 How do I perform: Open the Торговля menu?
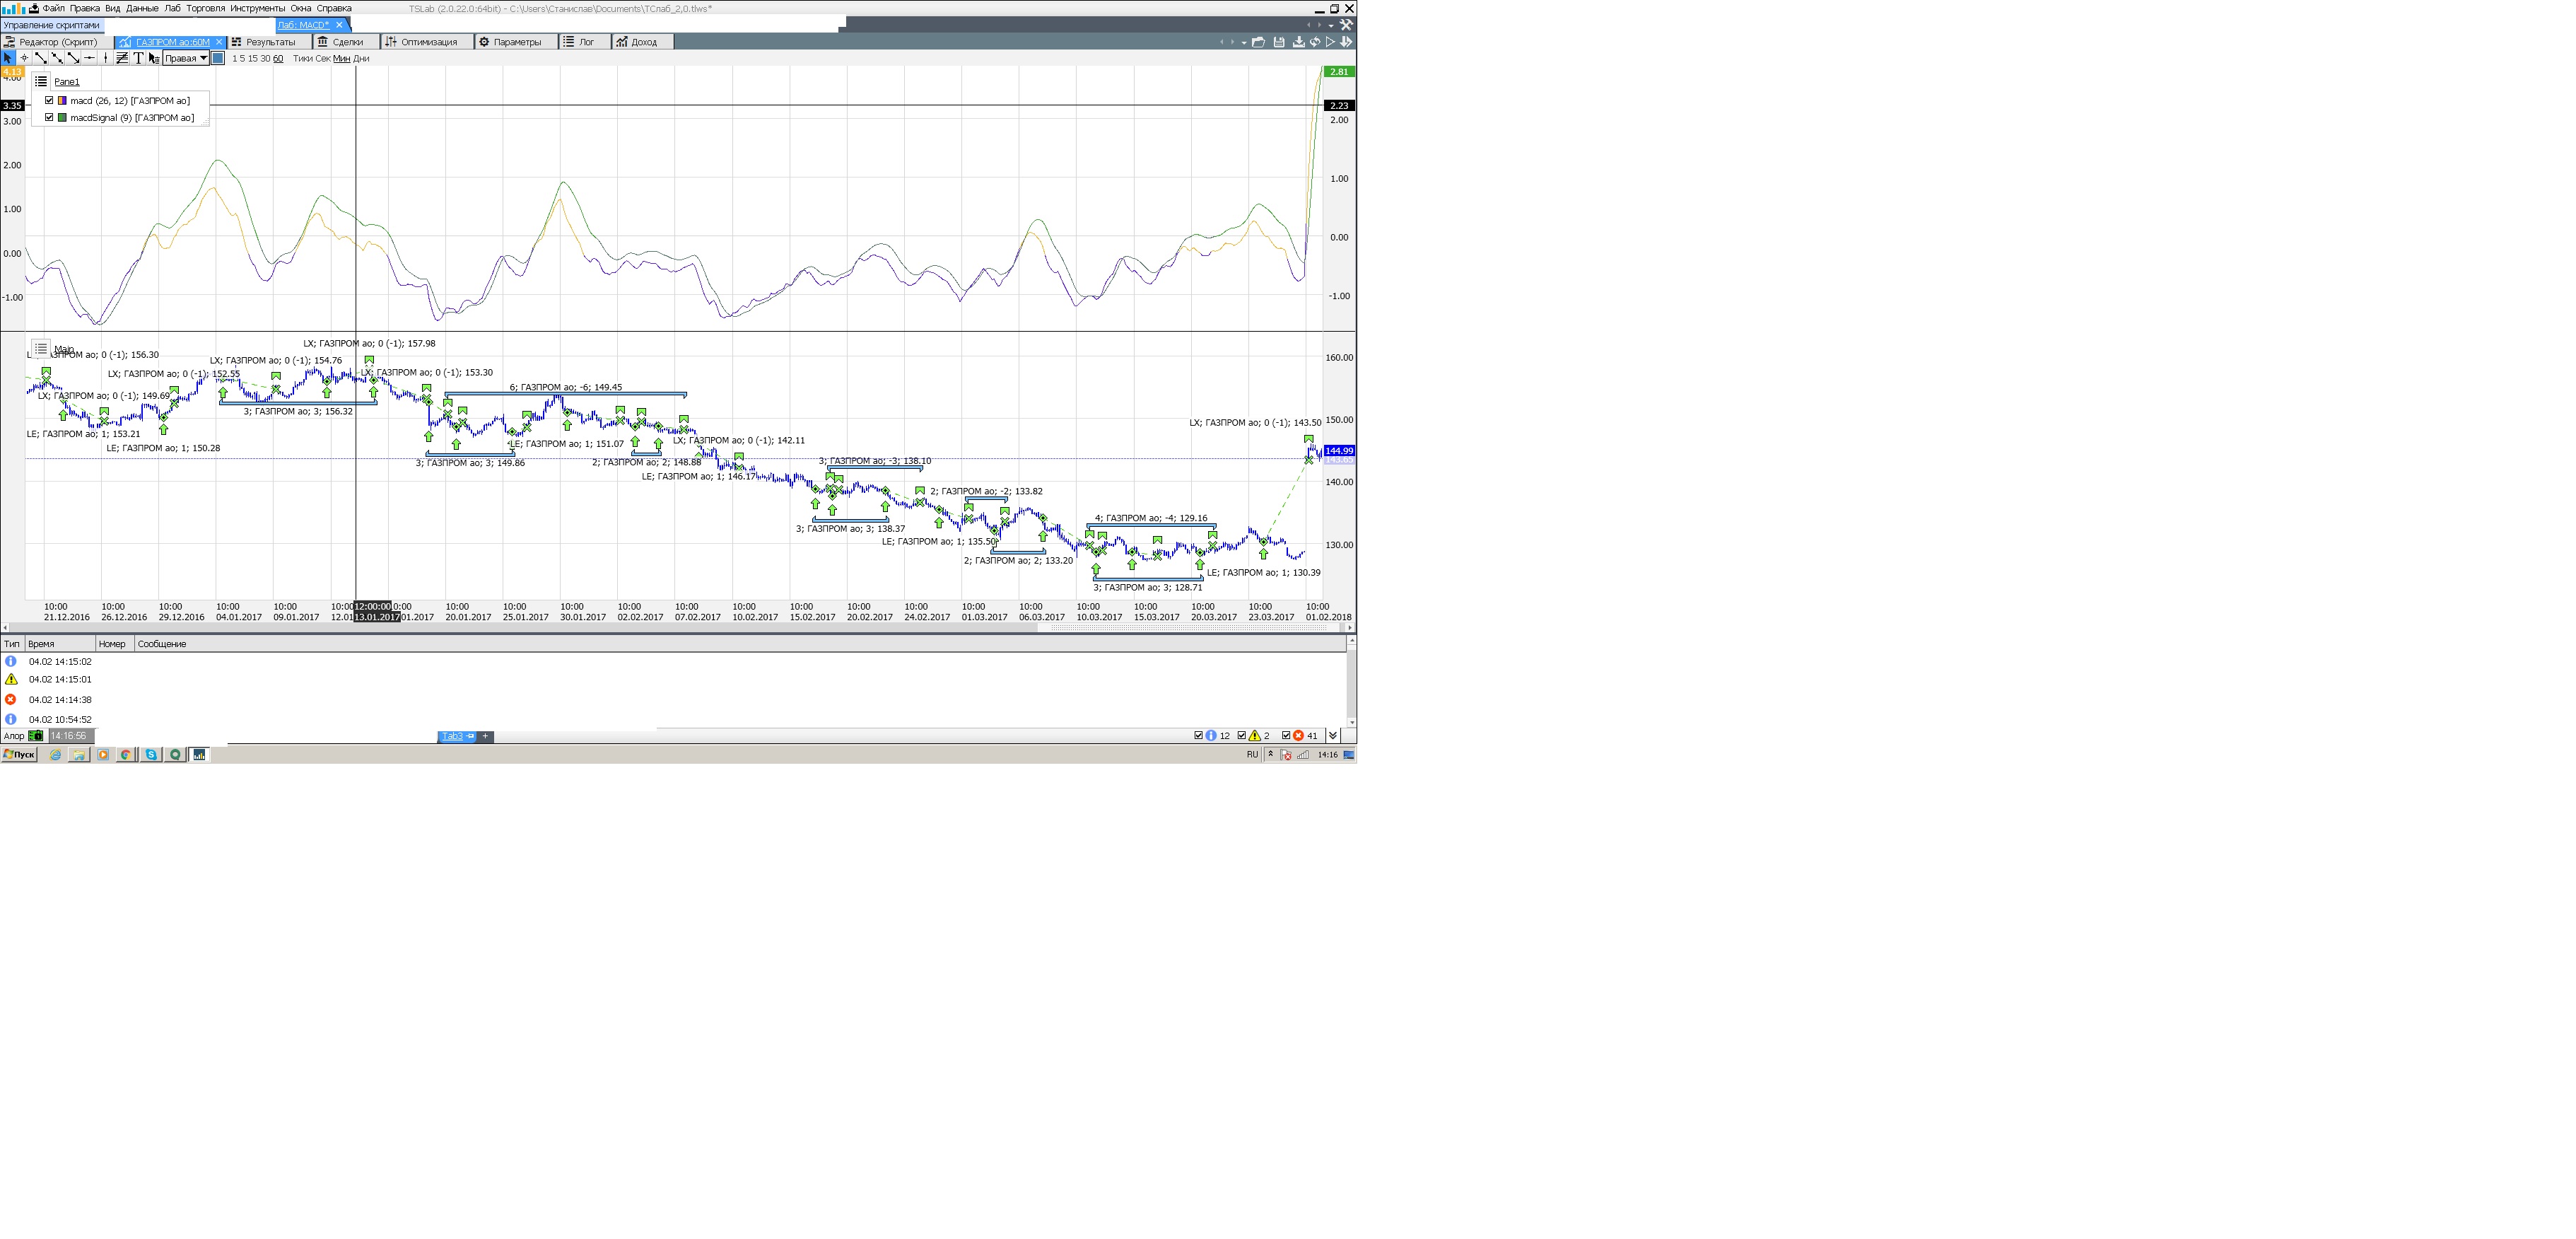click(205, 8)
